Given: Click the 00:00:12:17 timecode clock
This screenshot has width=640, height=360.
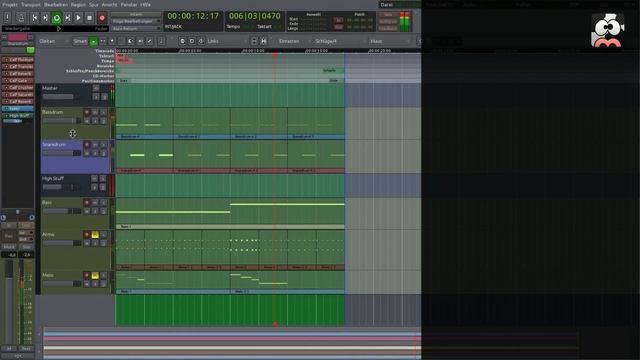Looking at the screenshot, I should point(193,16).
